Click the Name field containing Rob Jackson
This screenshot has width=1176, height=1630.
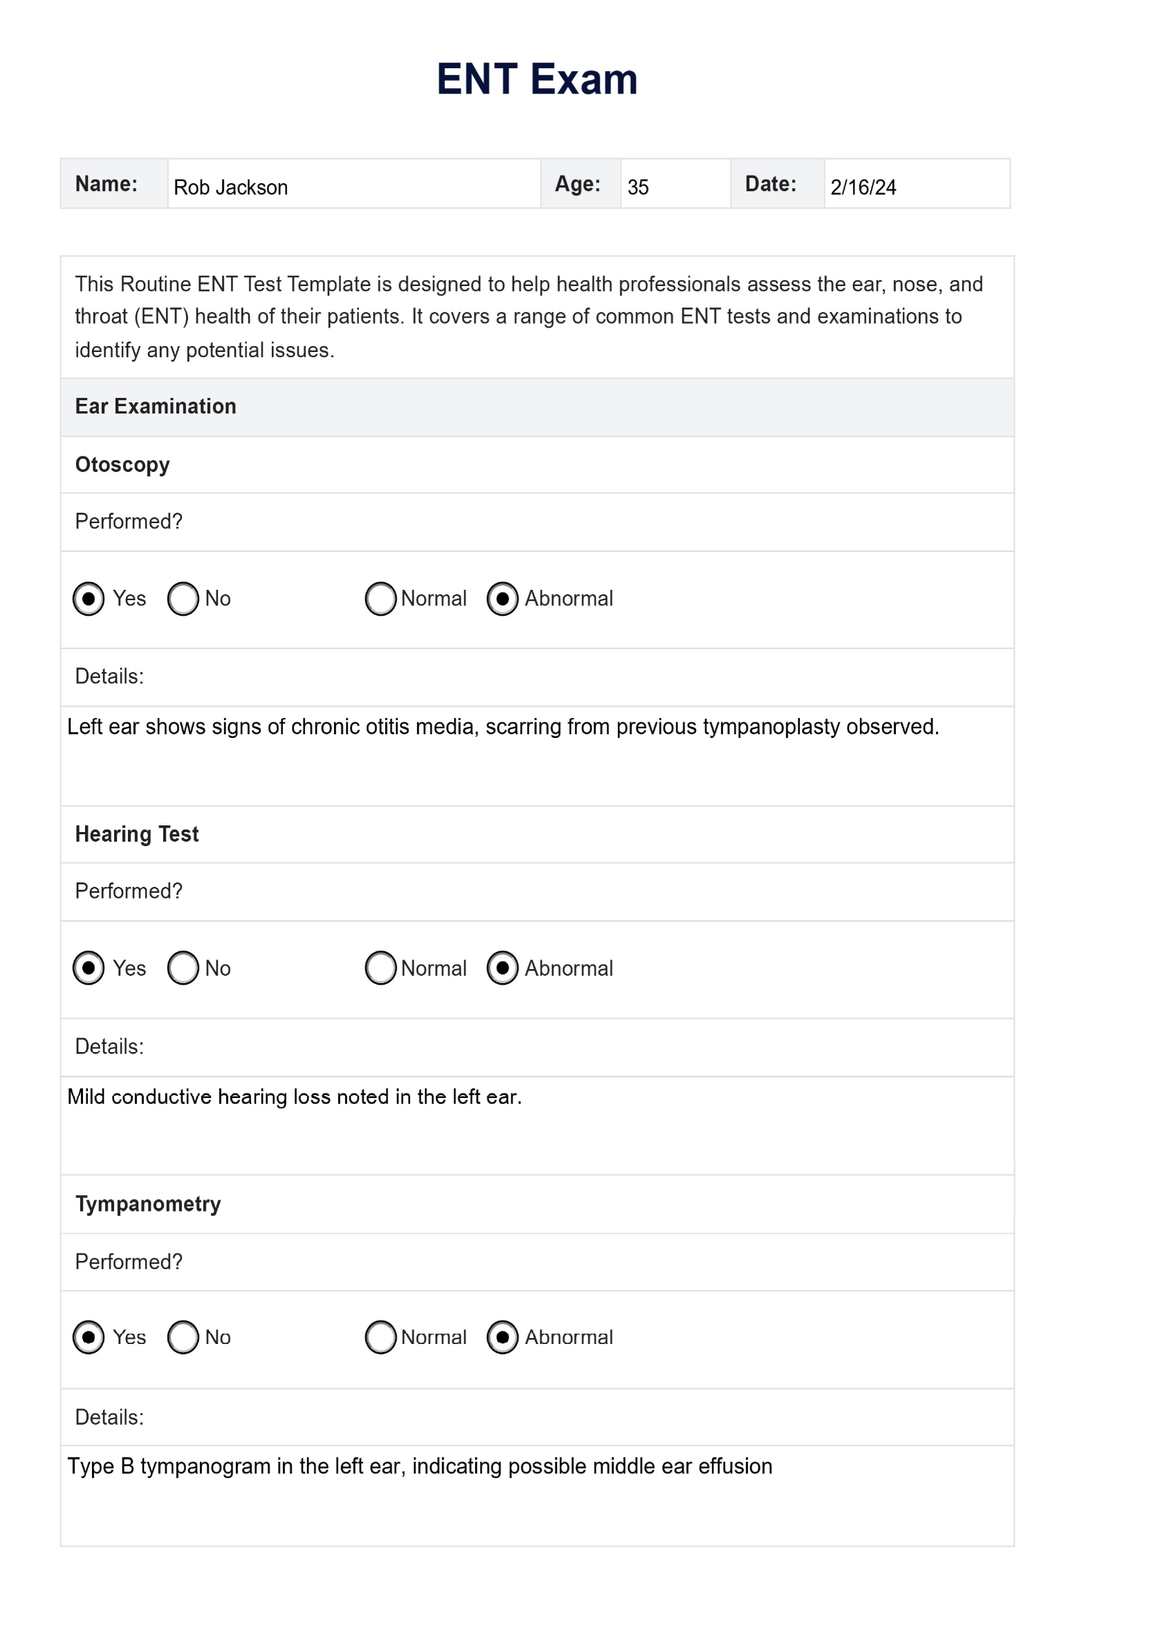coord(353,186)
